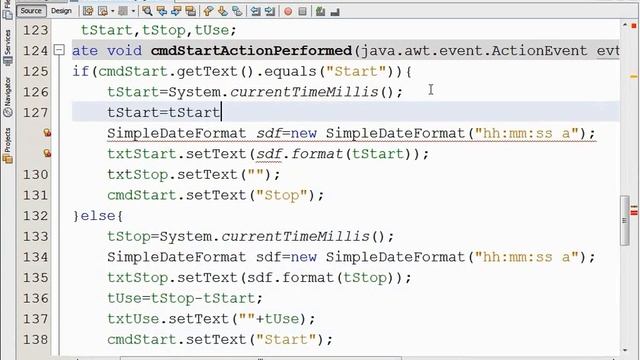Stop macro recording with the square icon
This screenshot has width=640, height=360.
coord(302,11)
